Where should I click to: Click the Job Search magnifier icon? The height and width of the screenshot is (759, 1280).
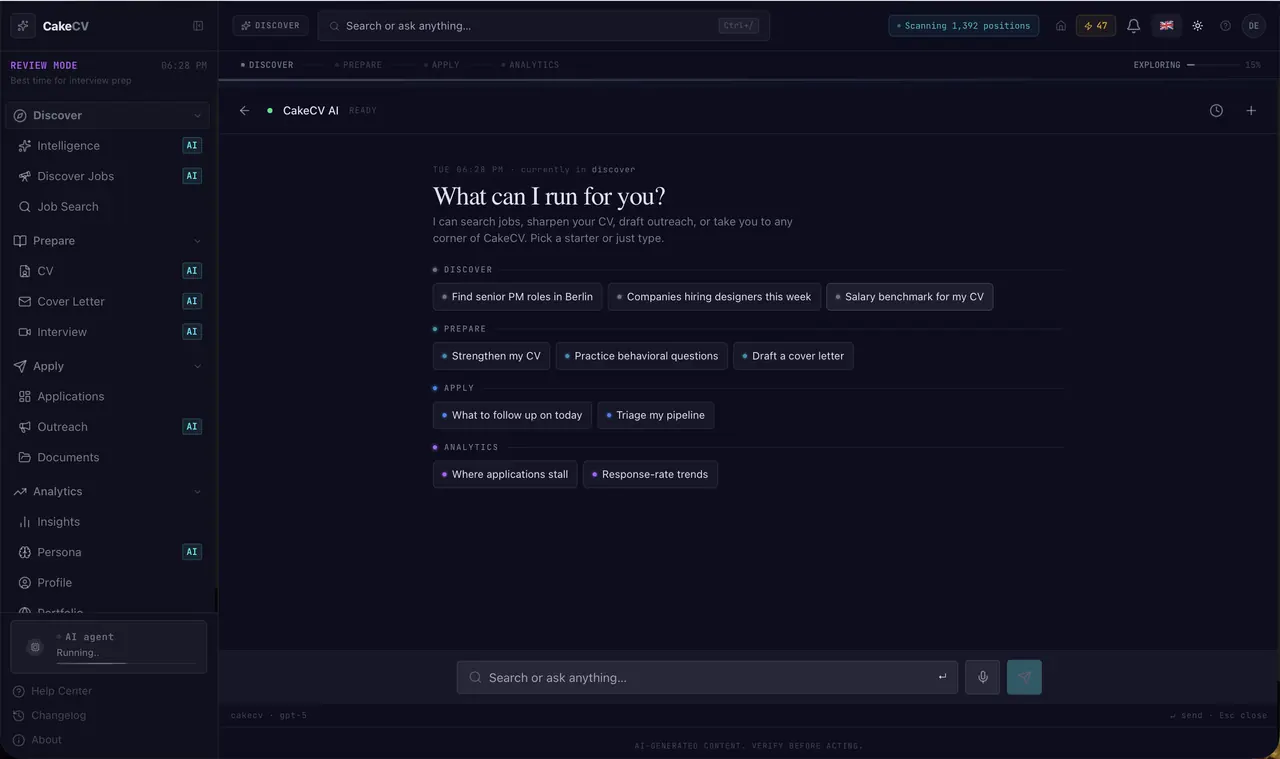[x=25, y=207]
